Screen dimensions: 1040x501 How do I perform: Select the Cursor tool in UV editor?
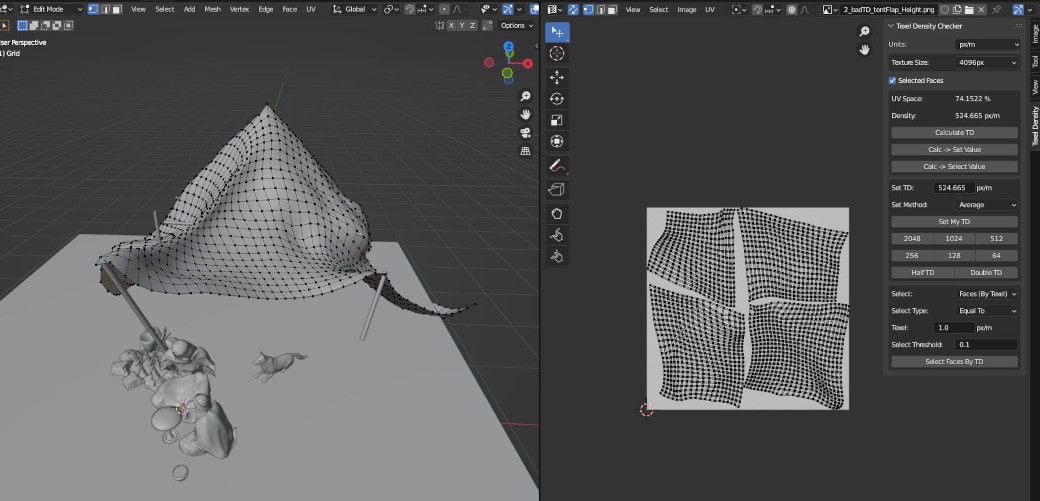tap(557, 54)
